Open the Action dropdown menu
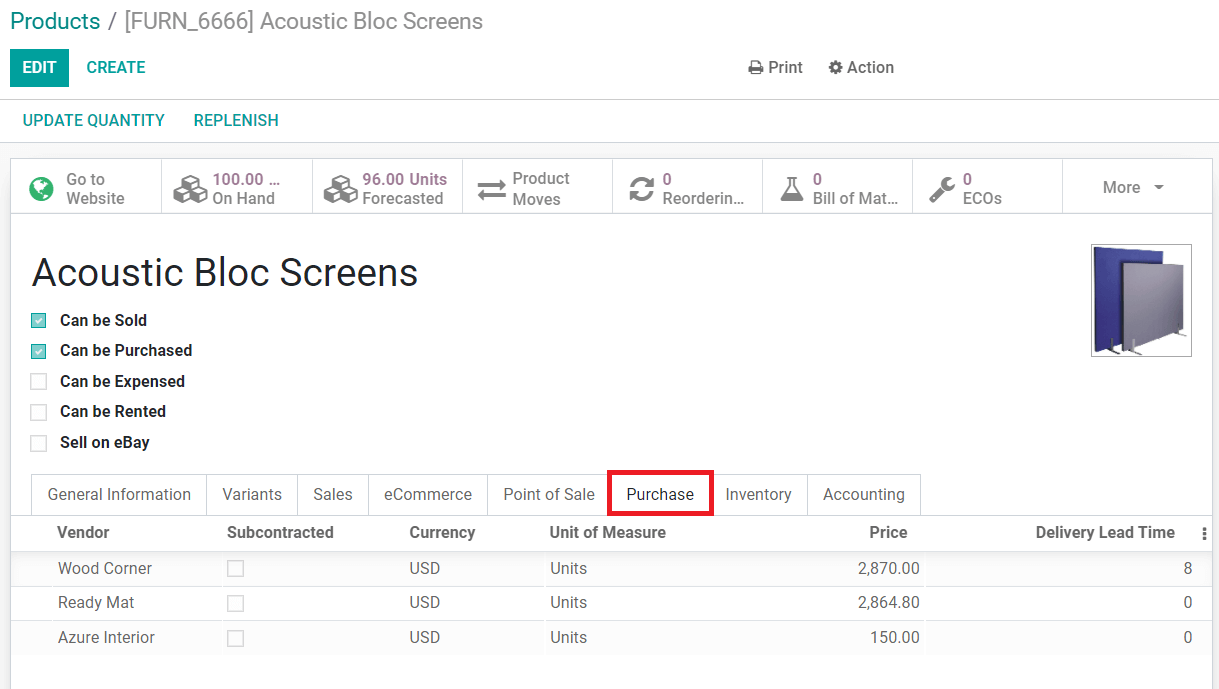The width and height of the screenshot is (1219, 689). [861, 68]
